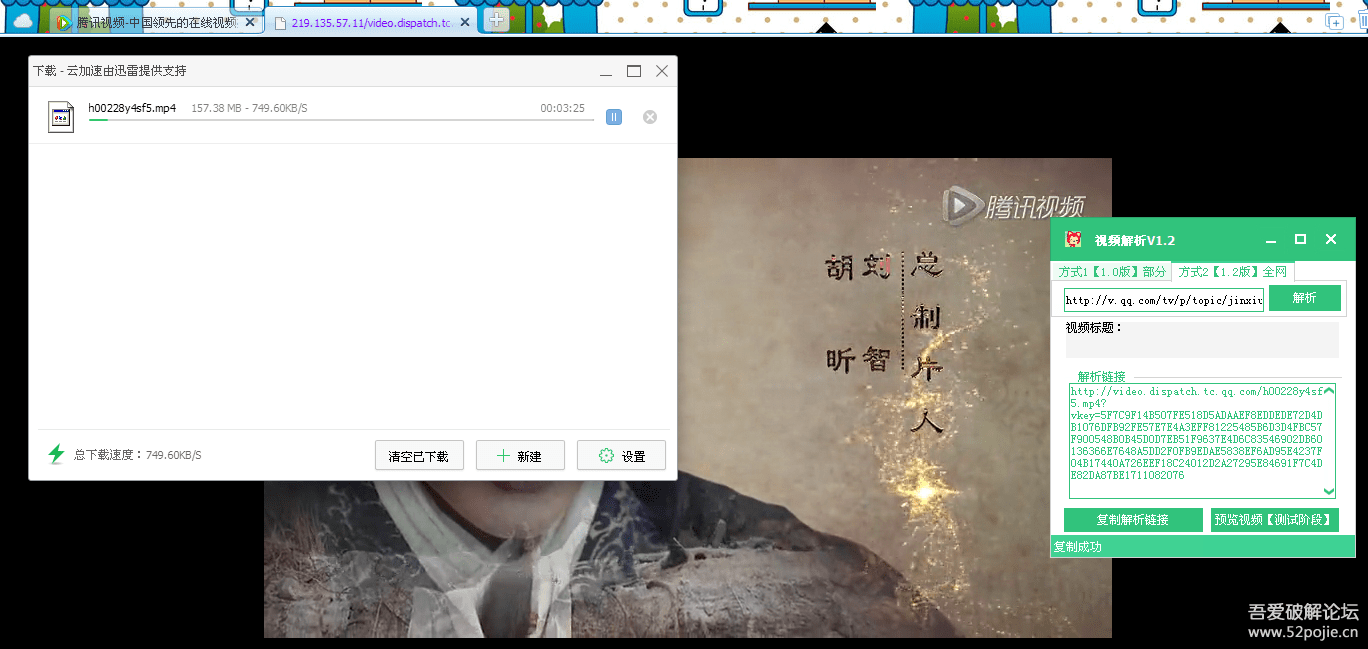
Task: Close the 219.135.57.11 browser tab
Action: [465, 22]
